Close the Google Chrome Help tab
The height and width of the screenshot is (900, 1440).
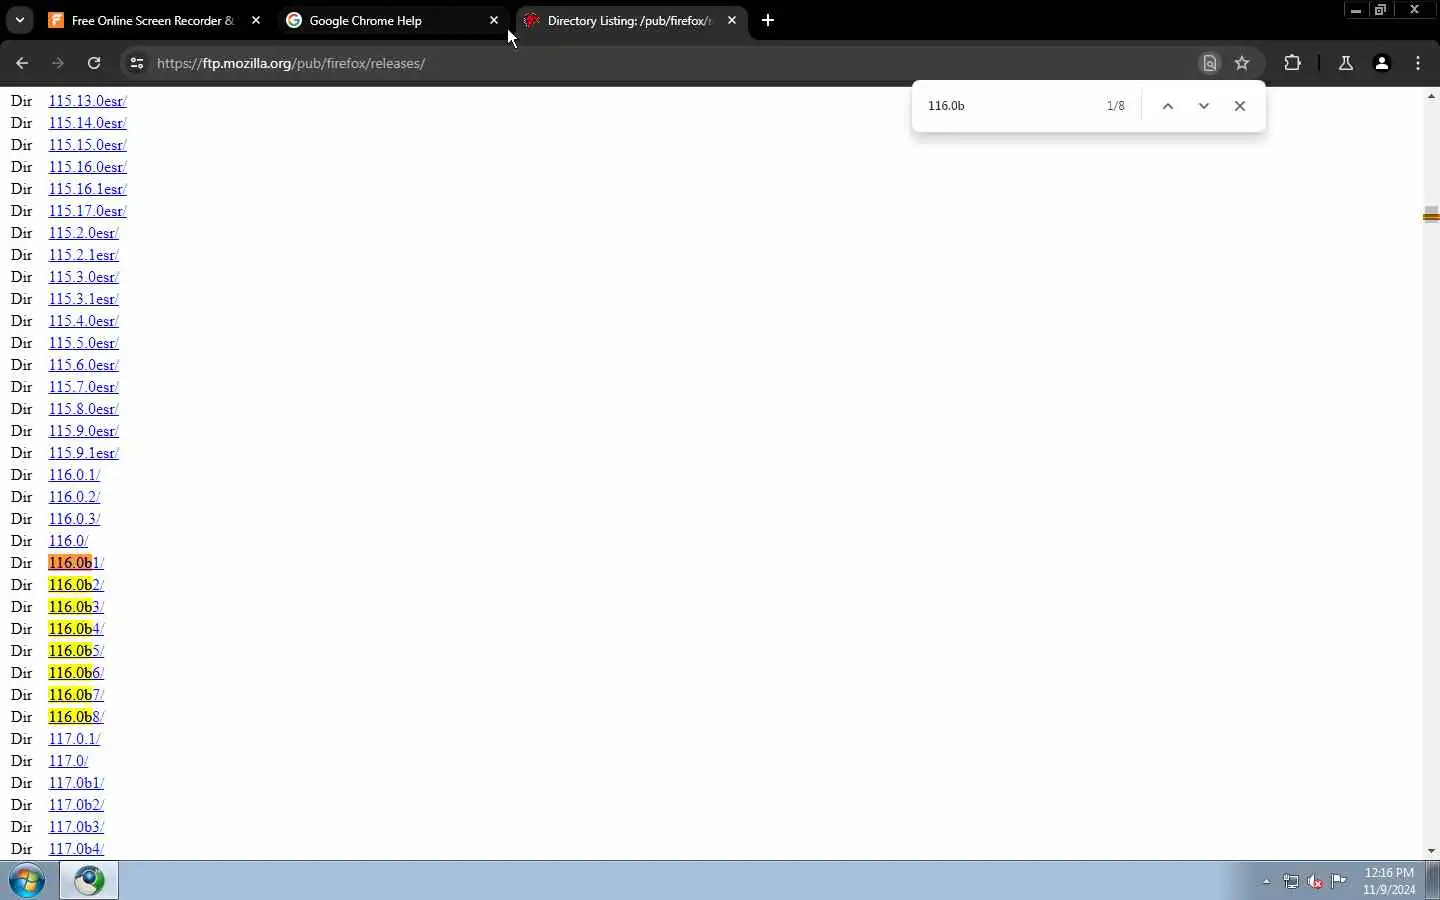494,20
